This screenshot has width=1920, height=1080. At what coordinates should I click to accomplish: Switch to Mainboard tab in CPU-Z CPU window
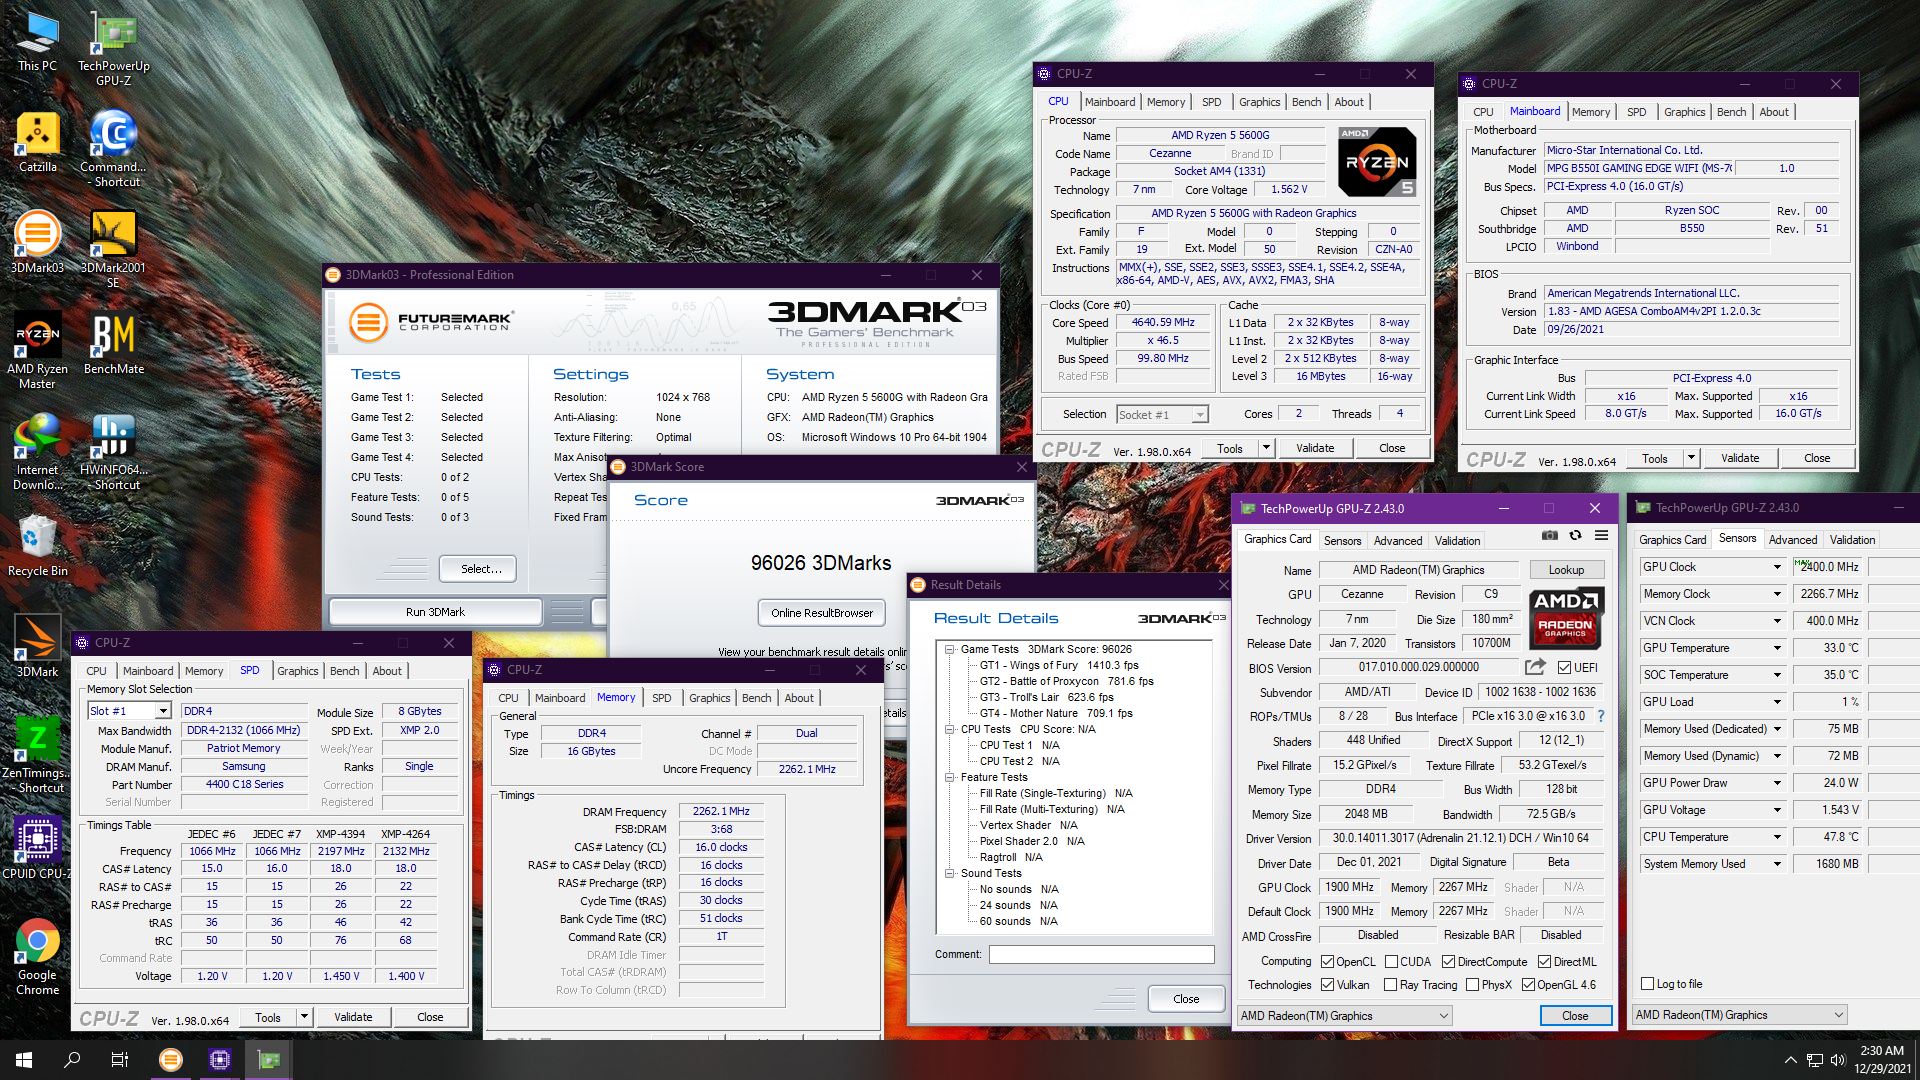click(x=1109, y=102)
